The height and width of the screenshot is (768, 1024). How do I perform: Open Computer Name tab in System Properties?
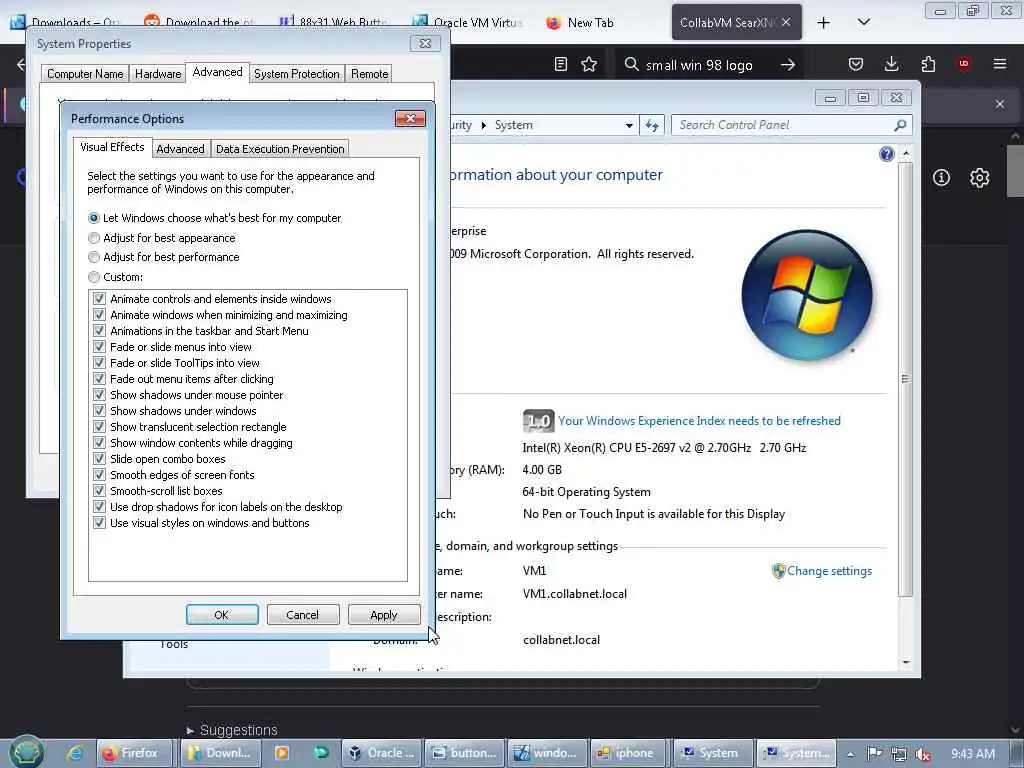tap(85, 74)
